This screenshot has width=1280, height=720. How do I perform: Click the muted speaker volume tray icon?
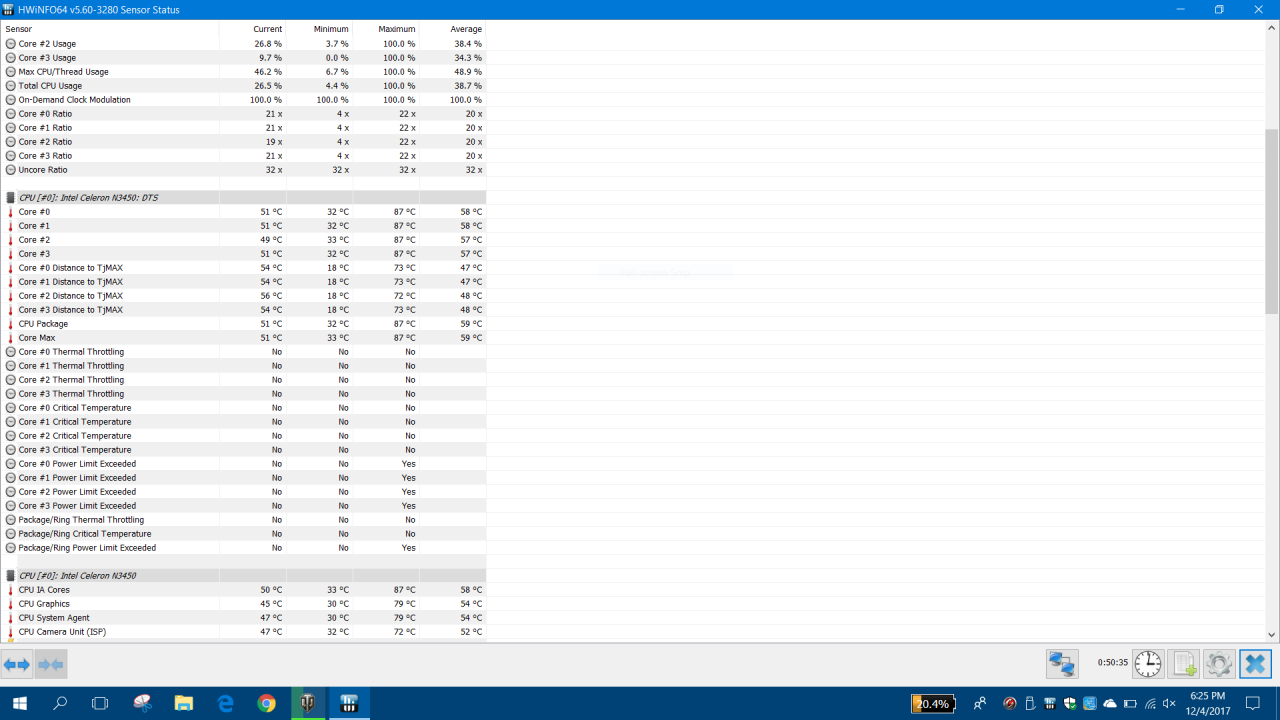point(1170,704)
